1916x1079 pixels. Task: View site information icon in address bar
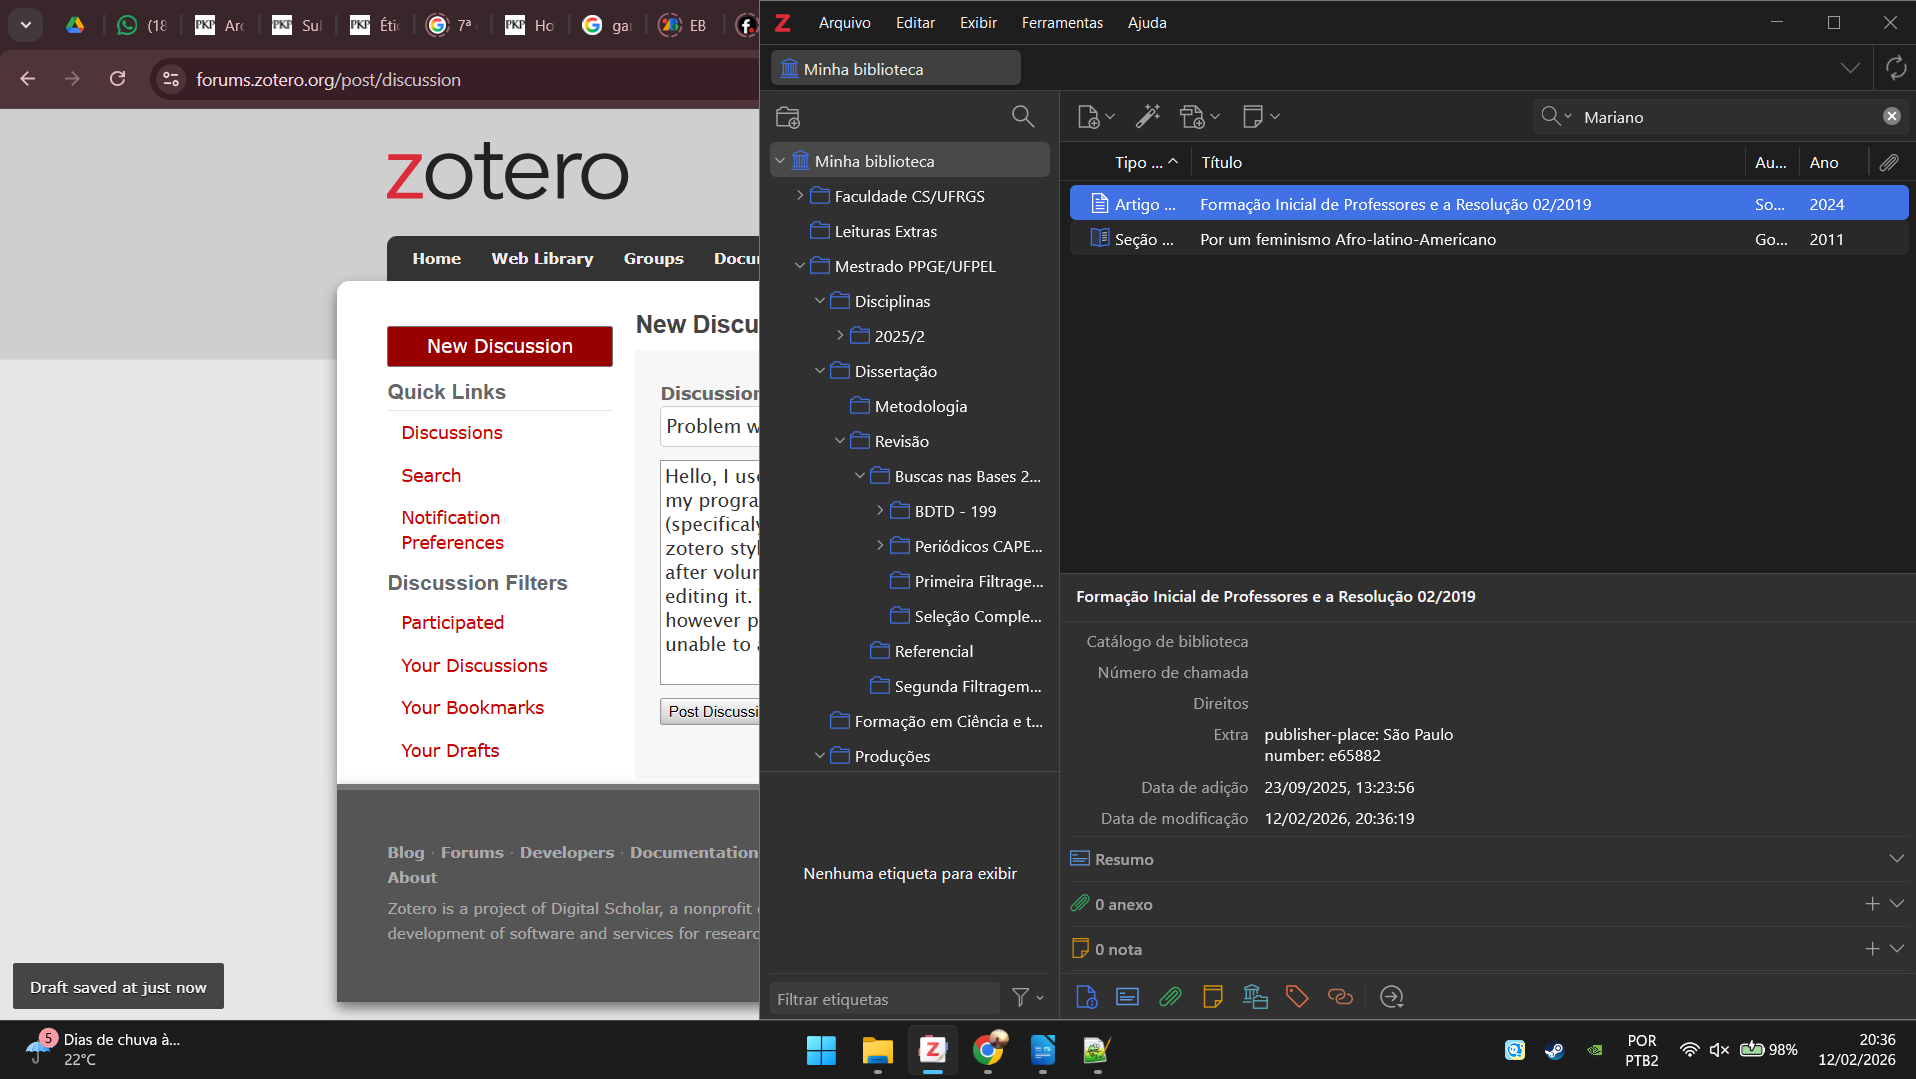point(171,79)
